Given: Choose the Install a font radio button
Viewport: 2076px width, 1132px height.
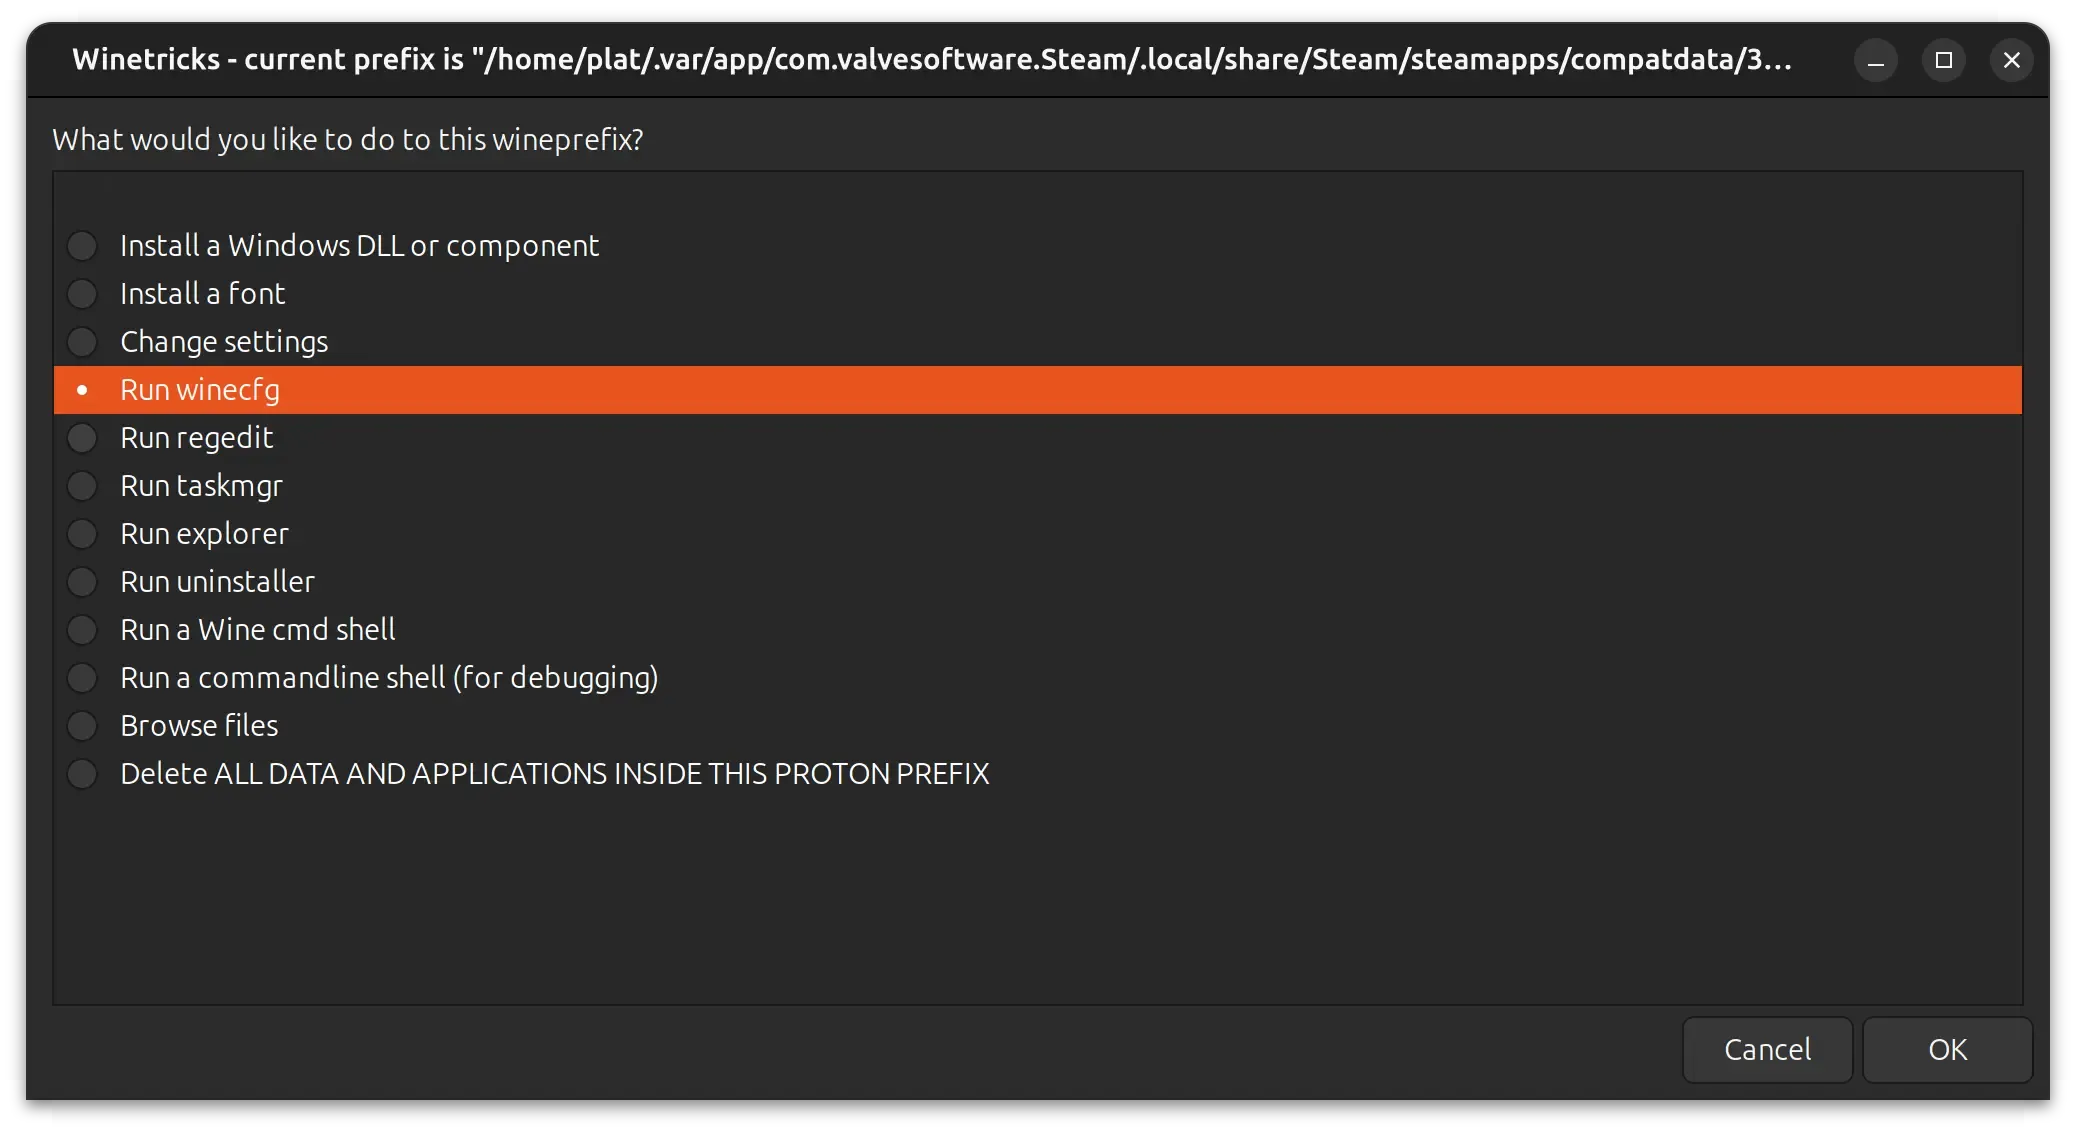Looking at the screenshot, I should pos(82,294).
